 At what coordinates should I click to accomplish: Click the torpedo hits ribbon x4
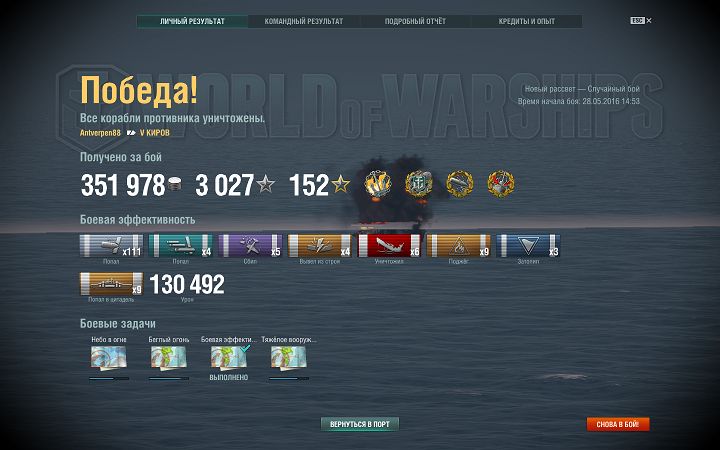(180, 246)
